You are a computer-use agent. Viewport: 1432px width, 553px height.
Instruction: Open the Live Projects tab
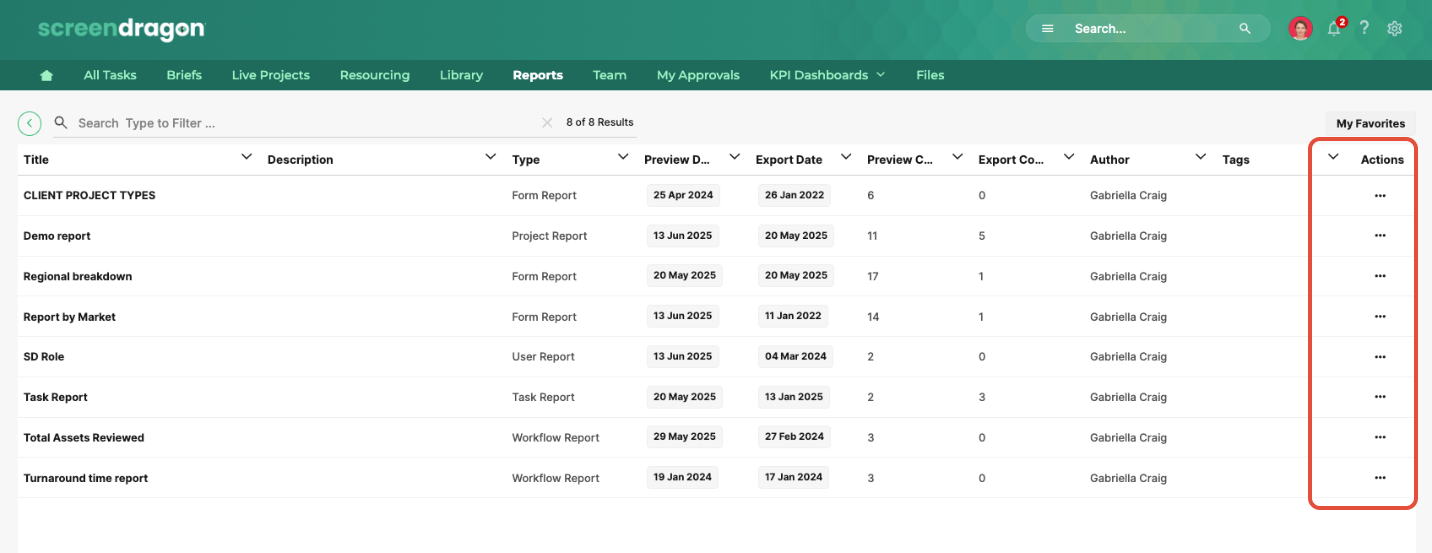[270, 75]
